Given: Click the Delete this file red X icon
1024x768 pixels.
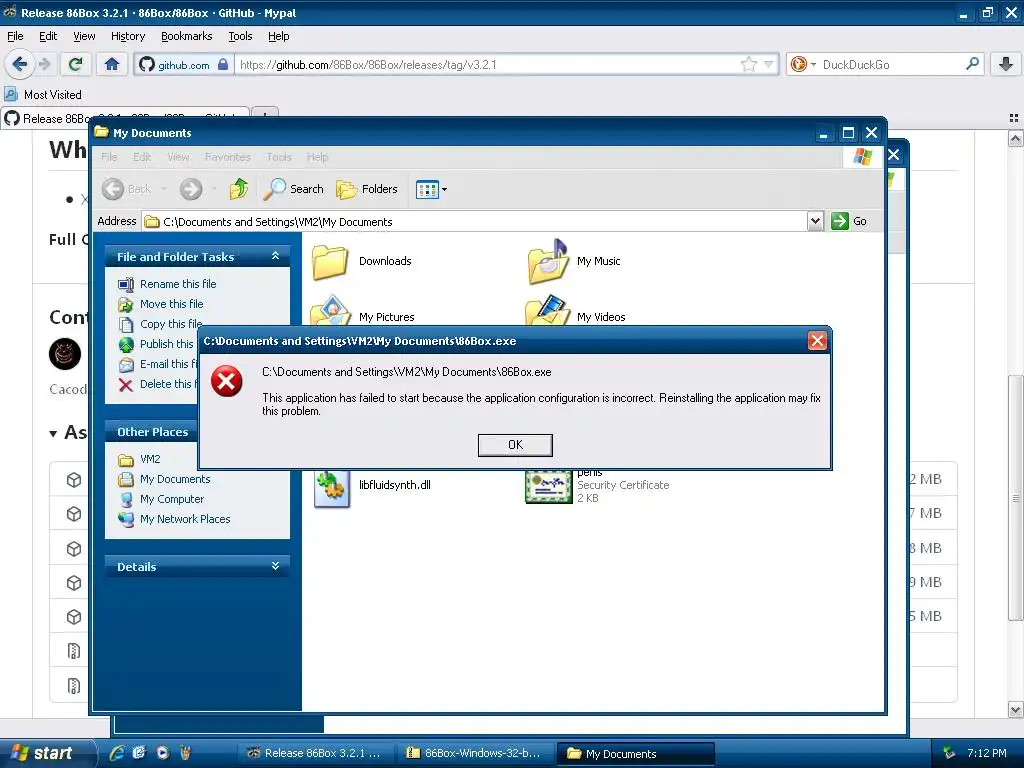Looking at the screenshot, I should click(126, 385).
